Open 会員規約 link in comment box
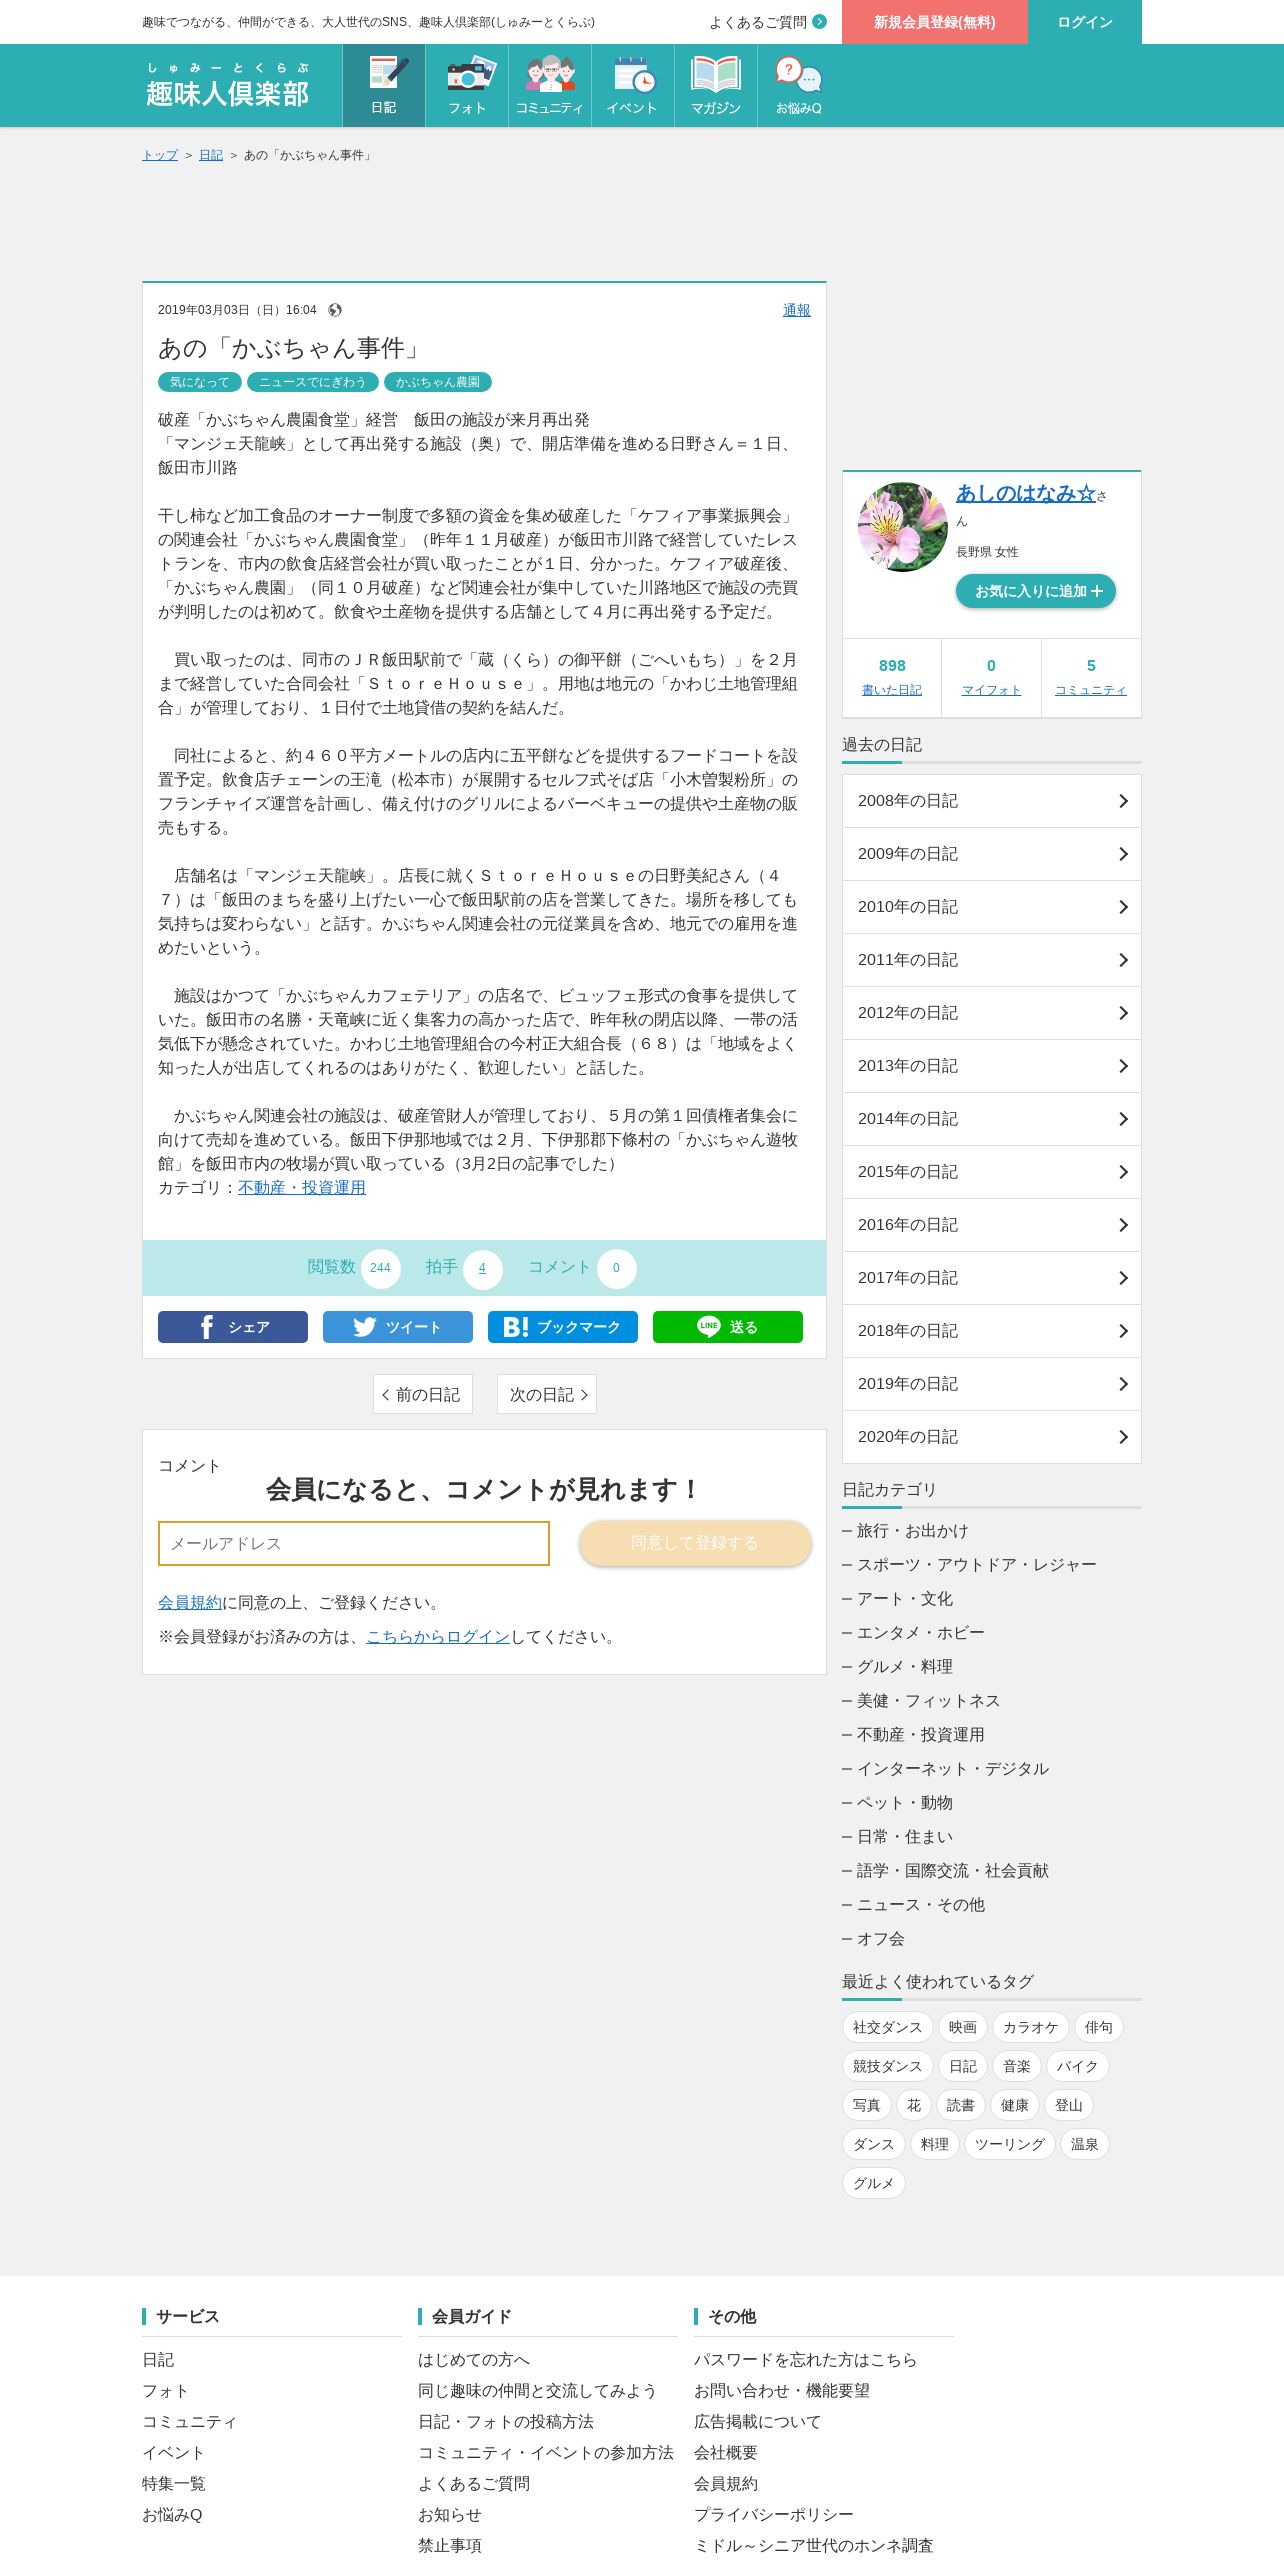Image resolution: width=1284 pixels, height=2568 pixels. click(x=190, y=1602)
